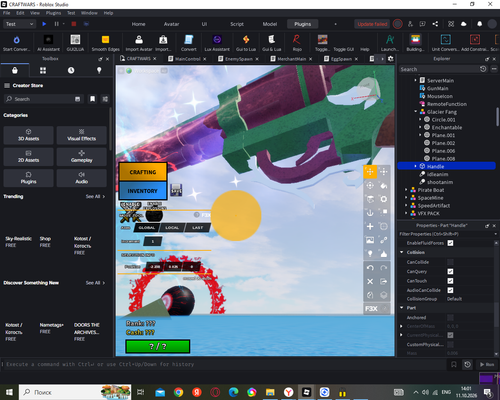Expand the Enchantable node
500x400 pixels.
click(x=420, y=127)
